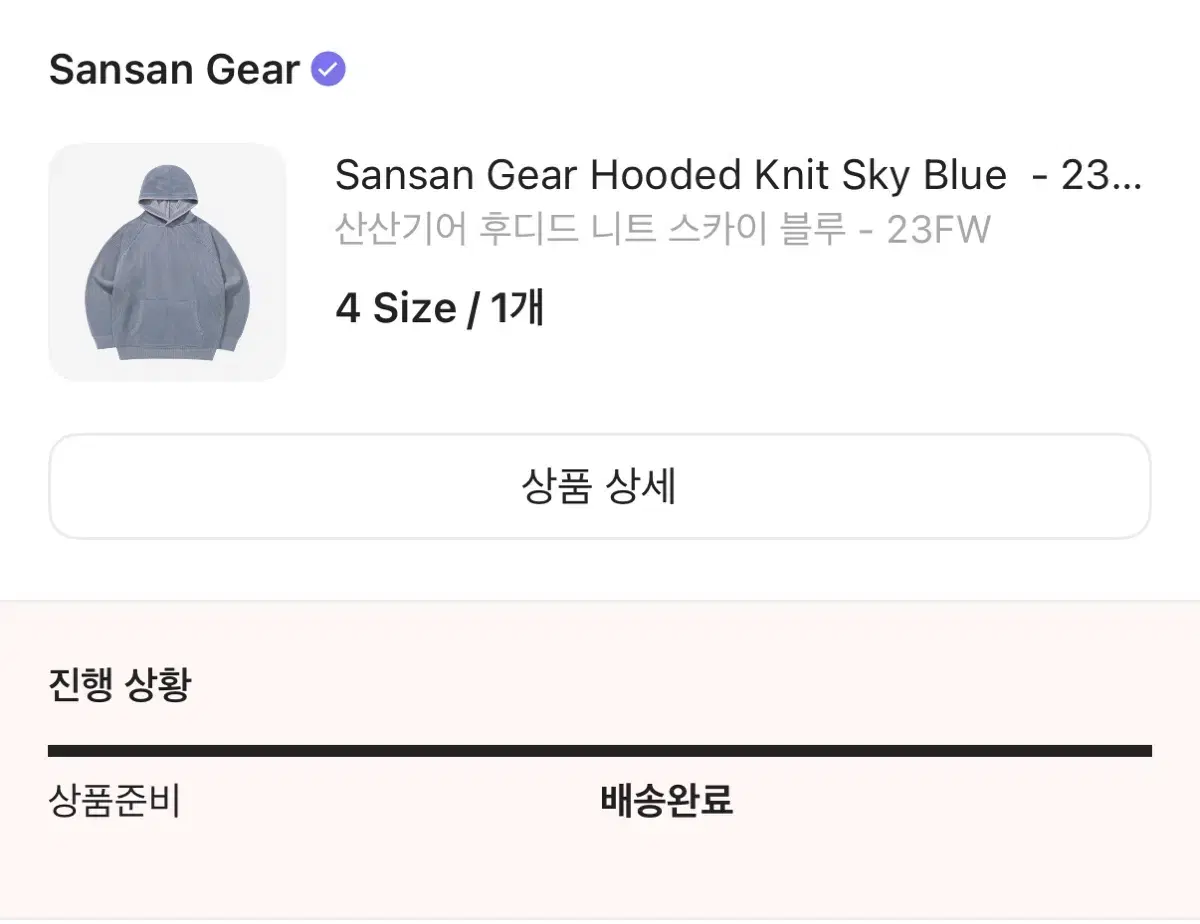Click the black order progress bar
This screenshot has width=1200, height=924.
pos(600,751)
